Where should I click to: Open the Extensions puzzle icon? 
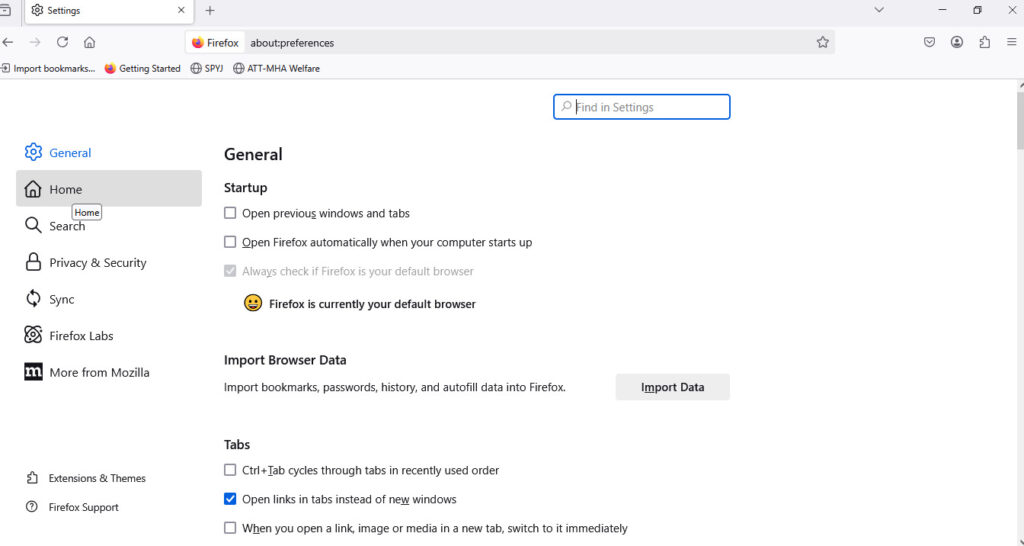tap(985, 42)
